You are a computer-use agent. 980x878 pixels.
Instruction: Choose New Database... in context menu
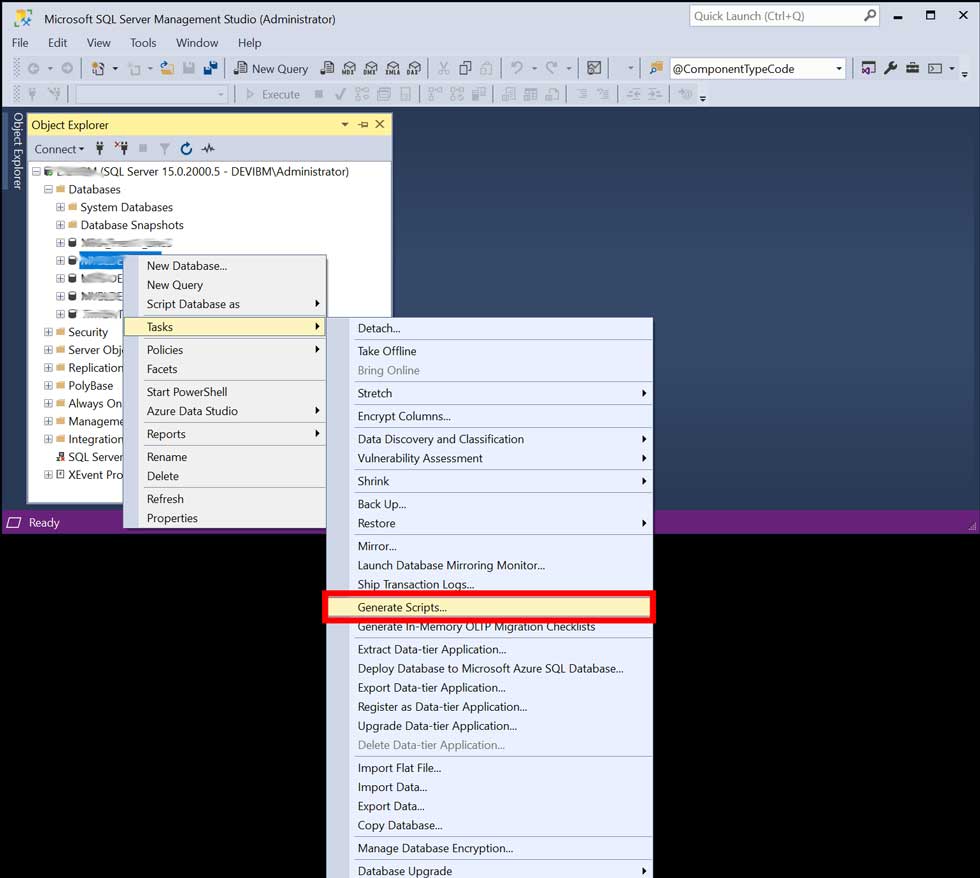pyautogui.click(x=225, y=266)
